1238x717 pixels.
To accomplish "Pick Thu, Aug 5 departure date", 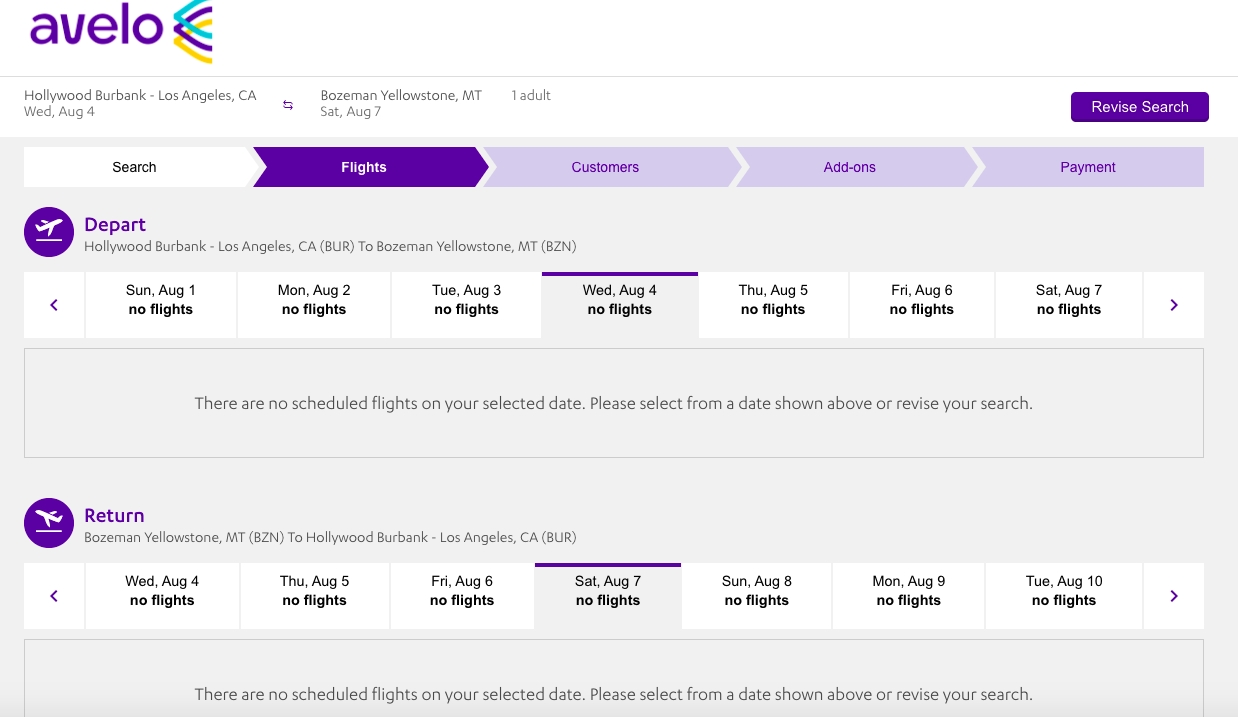I will (x=773, y=305).
